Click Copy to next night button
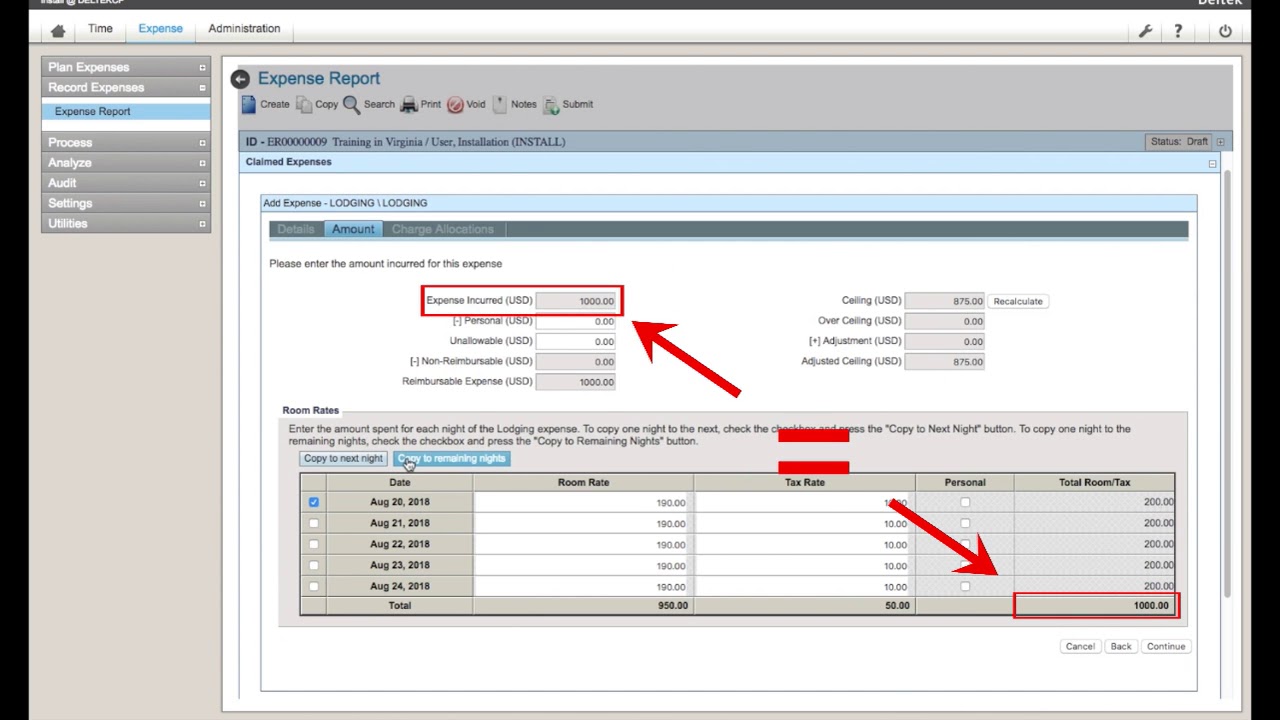Viewport: 1280px width, 720px height. tap(343, 458)
